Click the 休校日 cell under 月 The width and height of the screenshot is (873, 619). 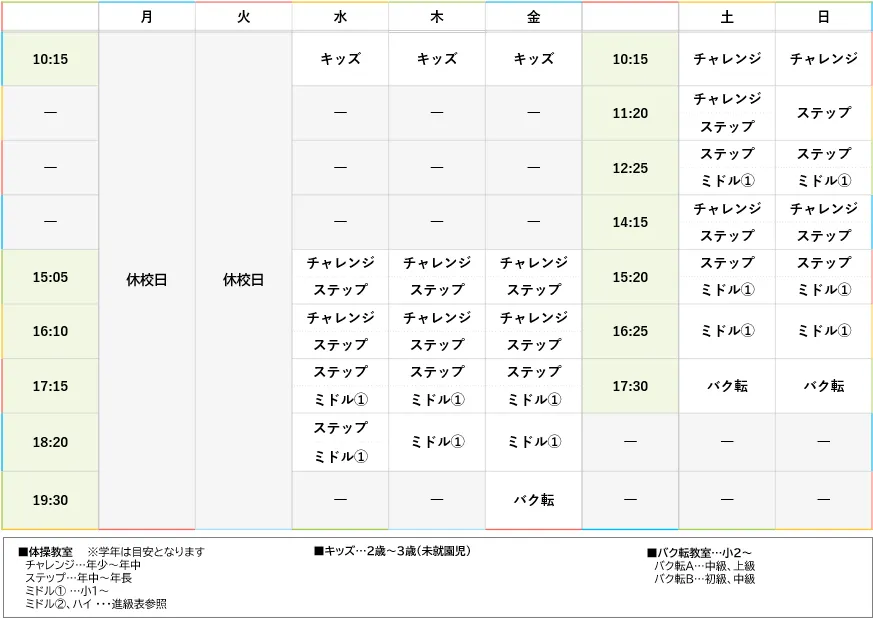pyautogui.click(x=145, y=279)
